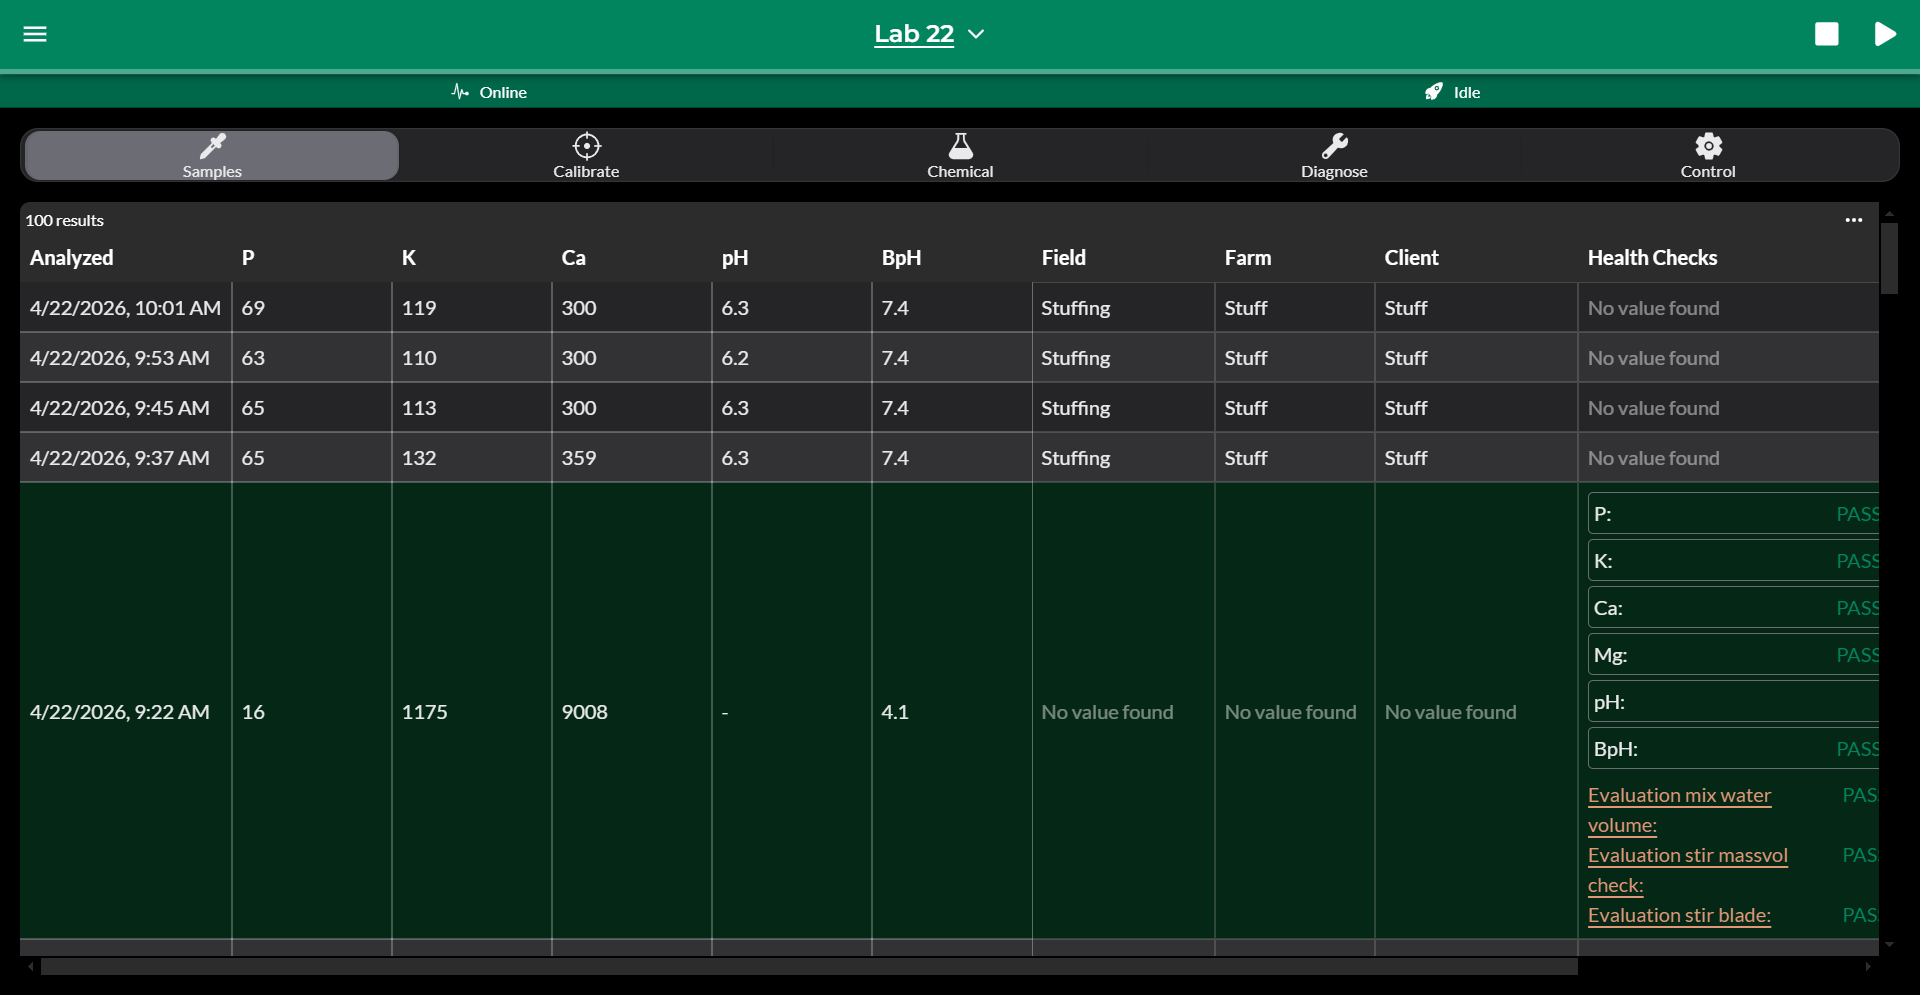Open Evaluation mix water volume link
This screenshot has width=1920, height=995.
coord(1679,810)
